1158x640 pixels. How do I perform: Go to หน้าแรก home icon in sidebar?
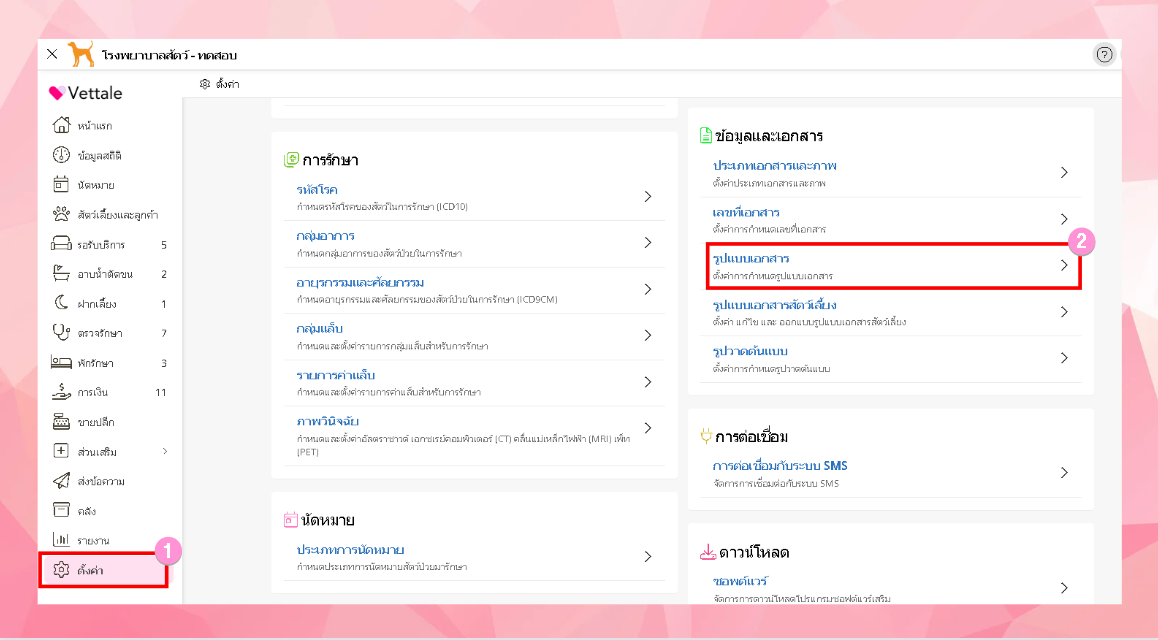[x=61, y=125]
